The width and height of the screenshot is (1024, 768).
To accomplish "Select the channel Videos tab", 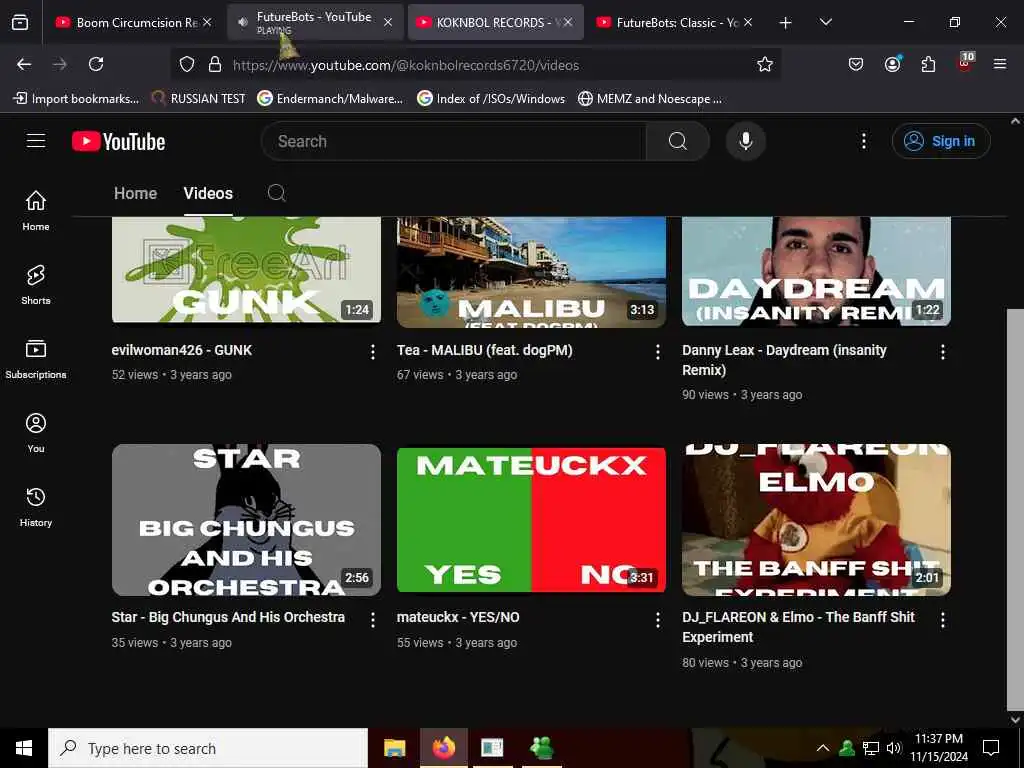I will tap(208, 193).
